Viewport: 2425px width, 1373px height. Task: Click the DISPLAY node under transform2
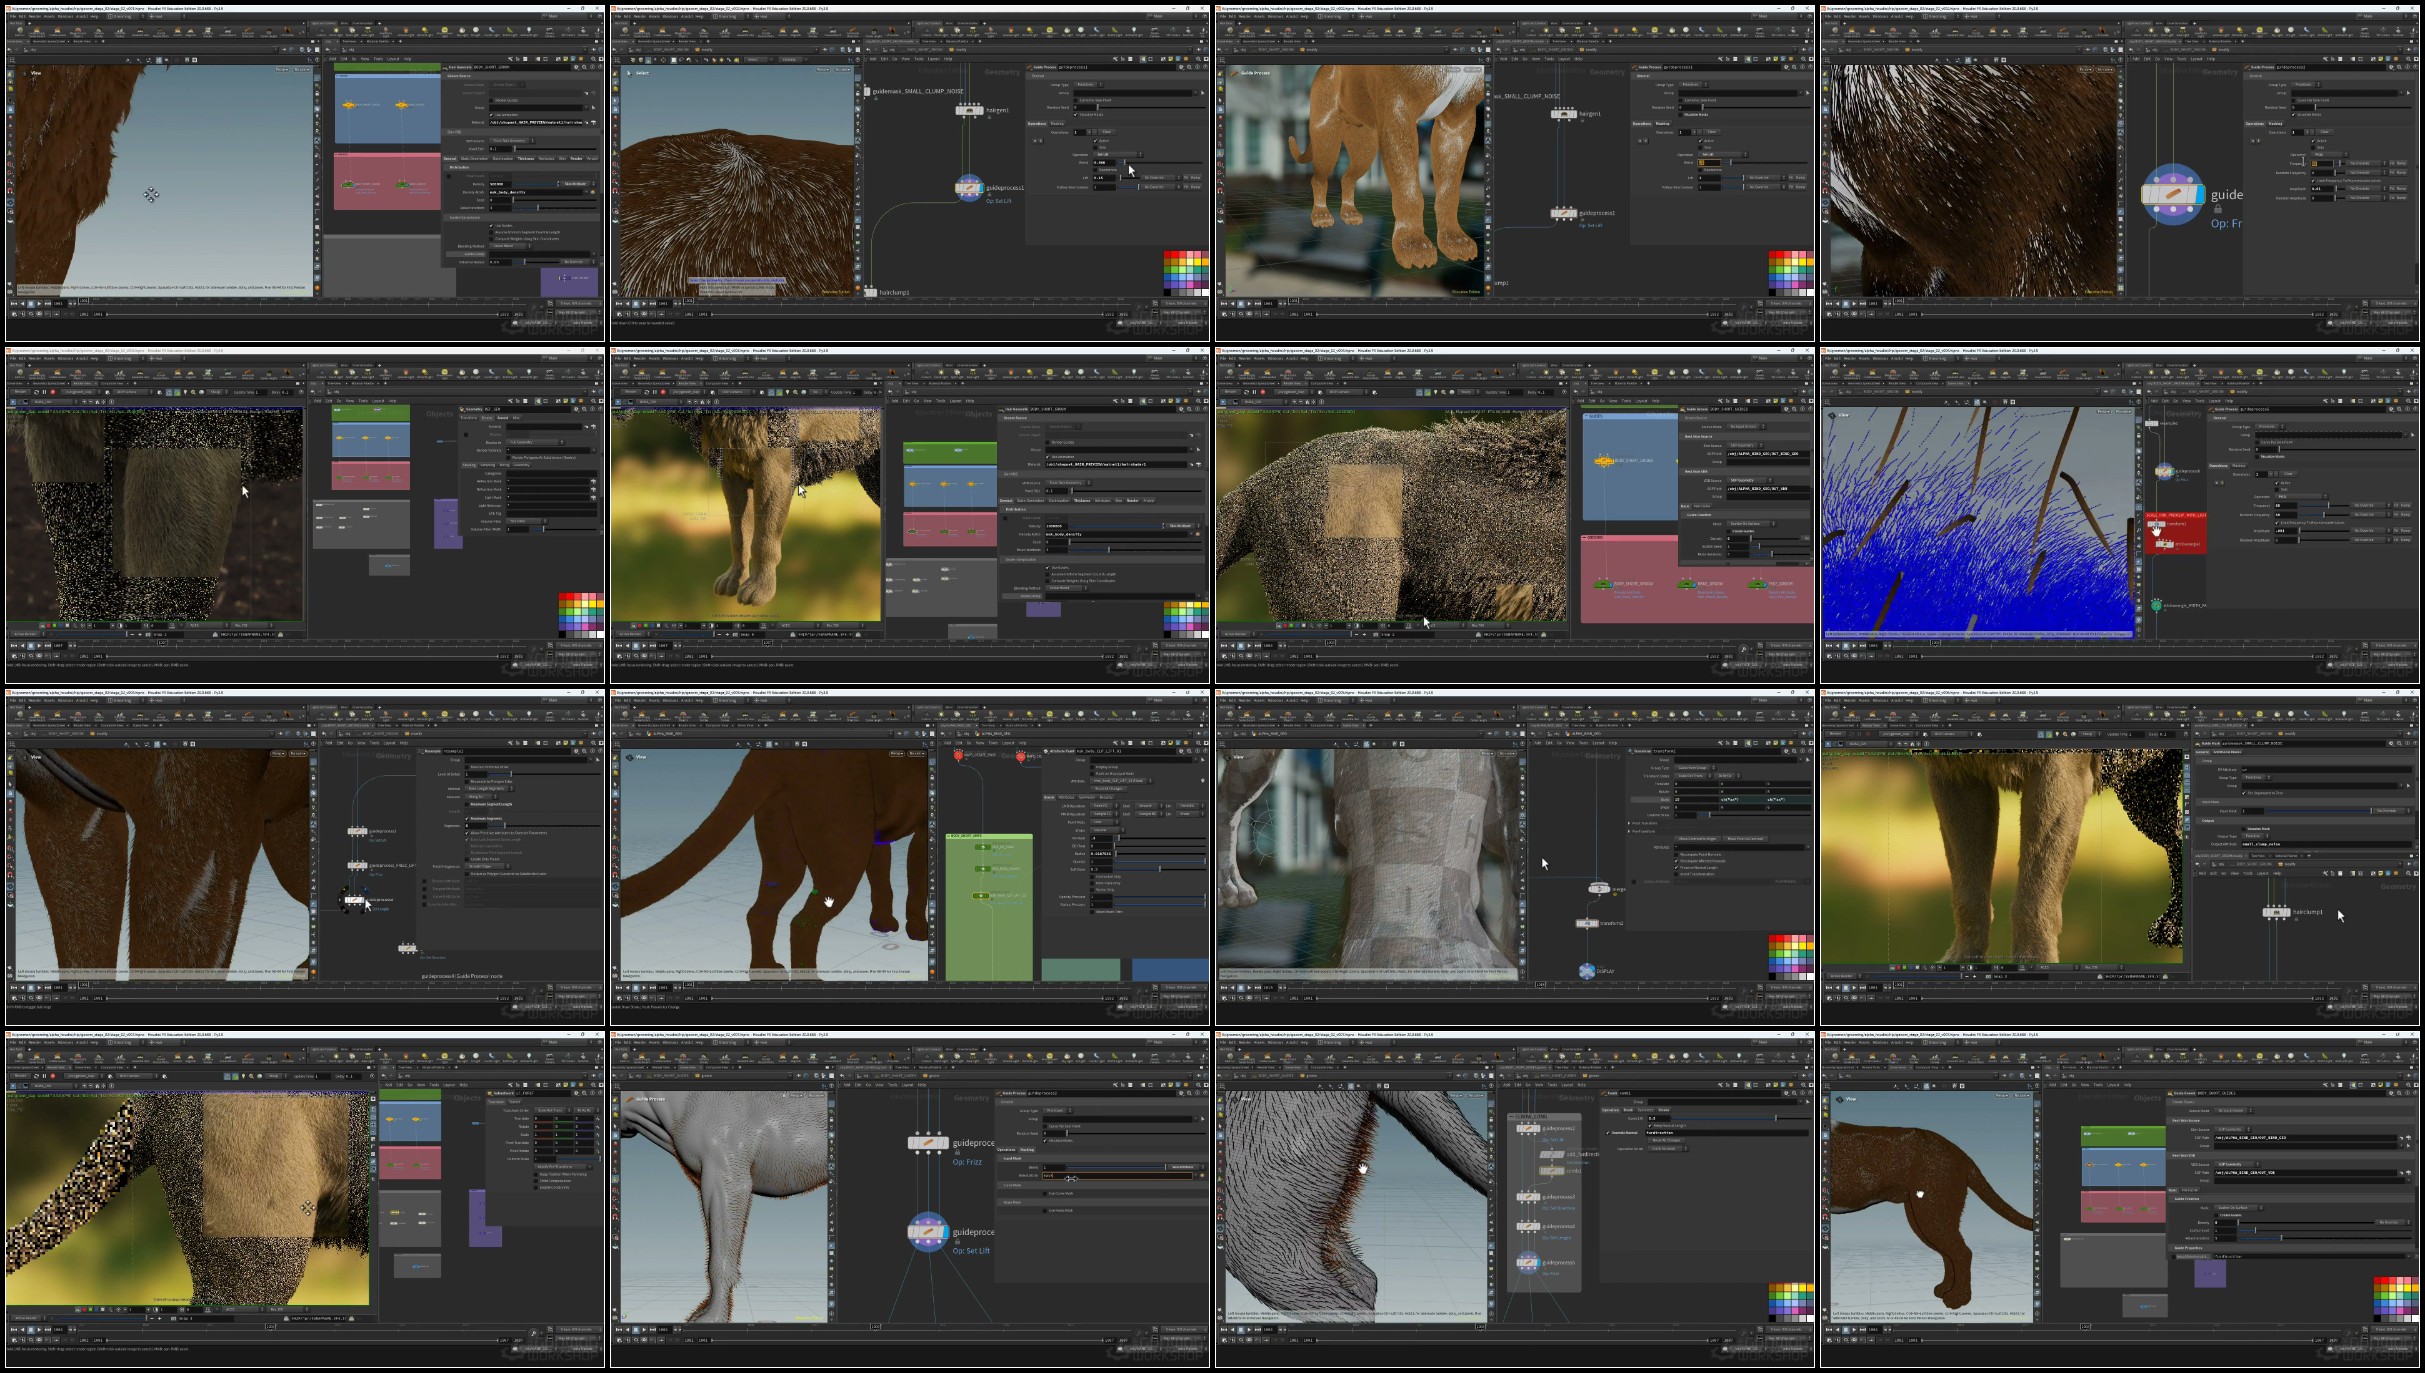pos(1587,970)
